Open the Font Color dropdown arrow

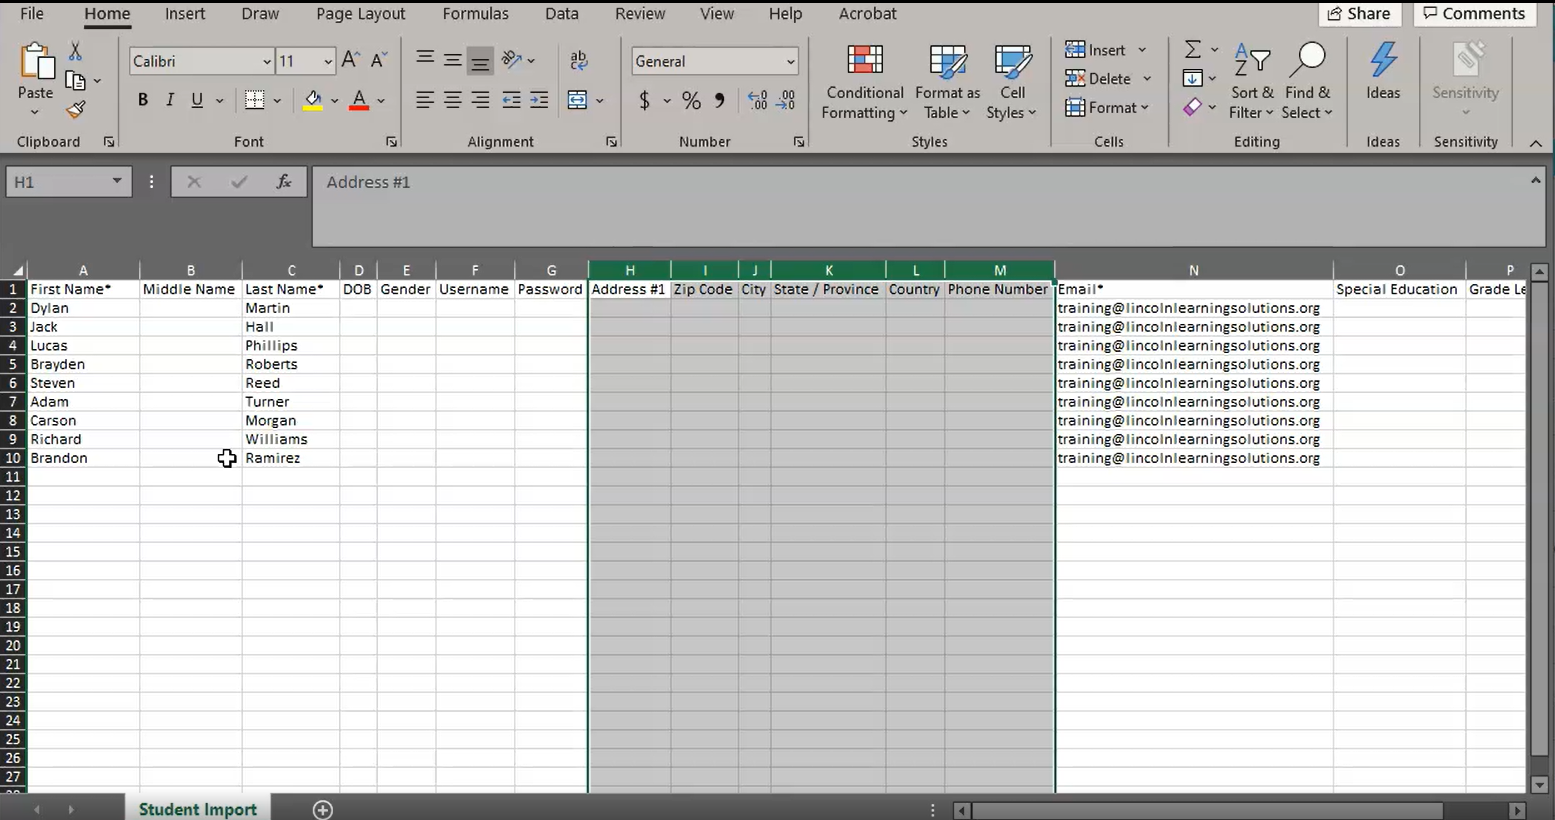point(381,101)
